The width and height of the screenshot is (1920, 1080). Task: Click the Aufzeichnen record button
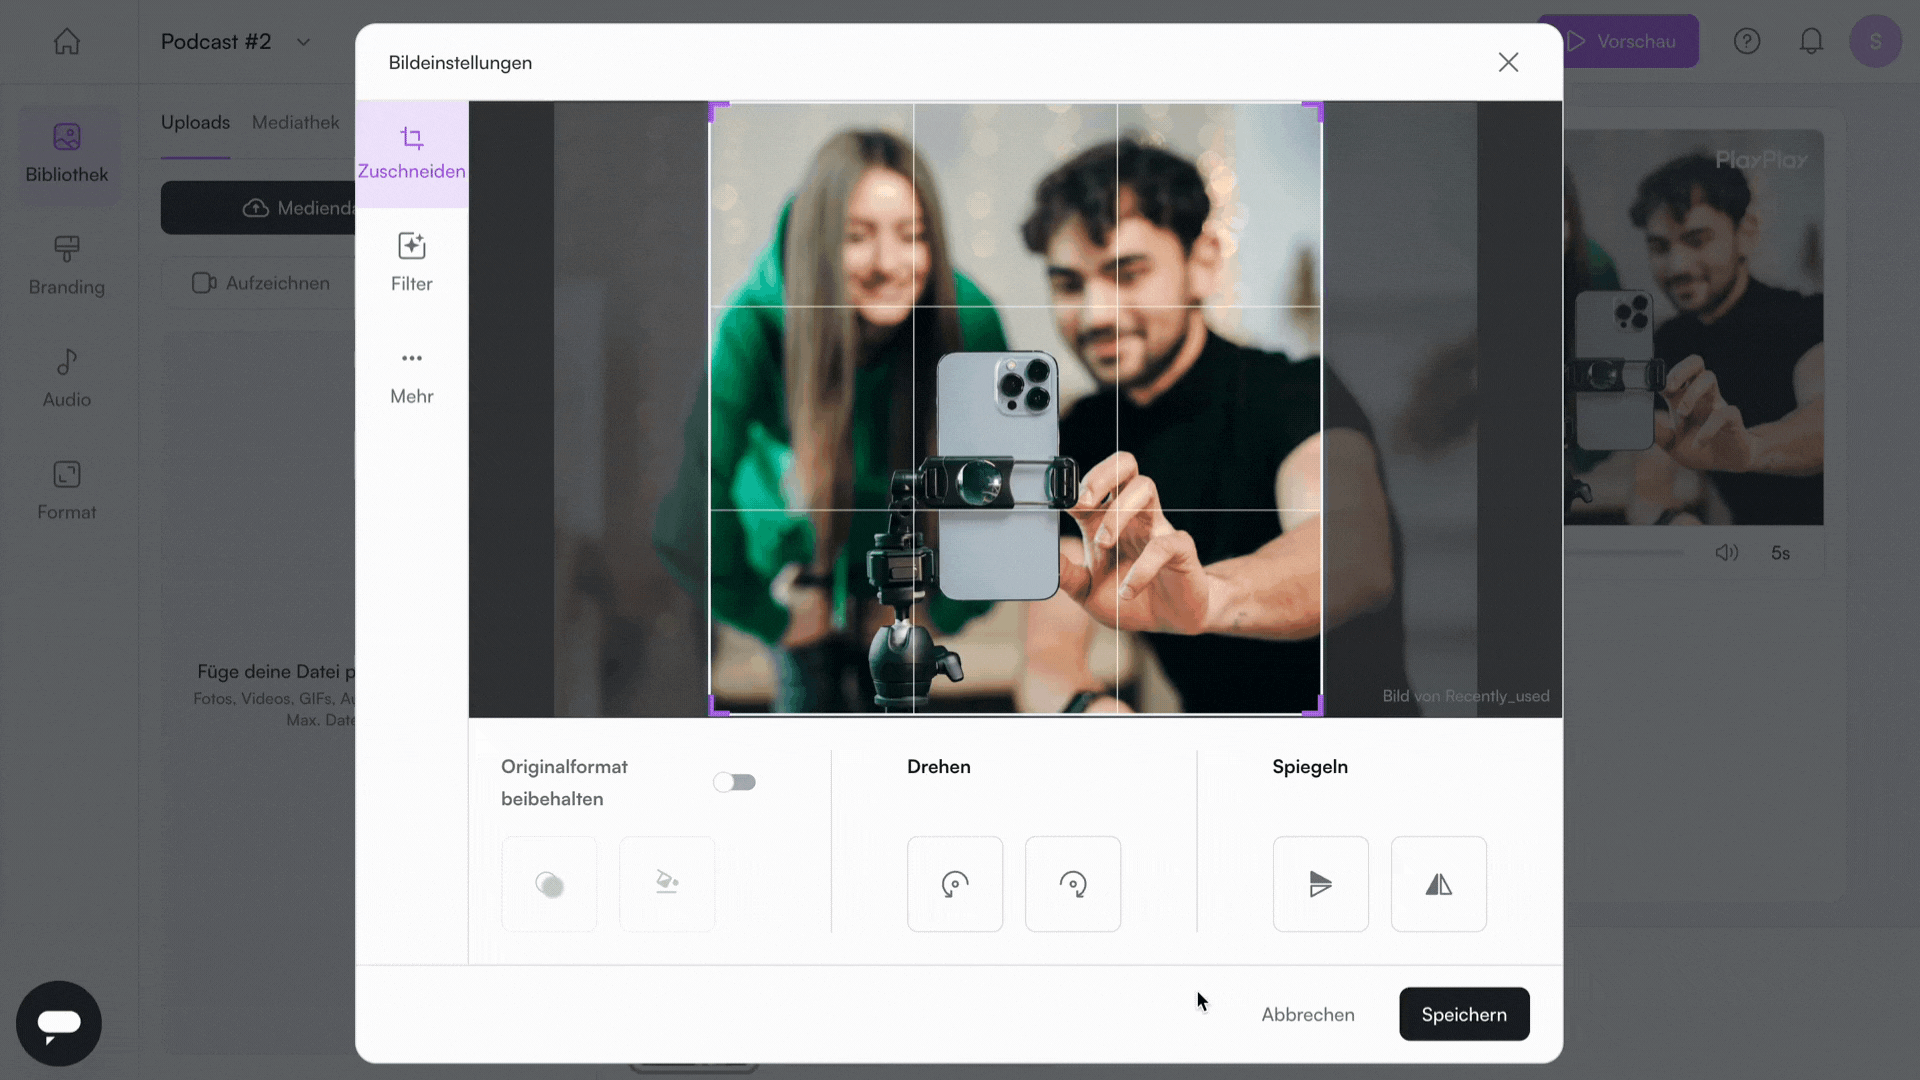(x=260, y=283)
